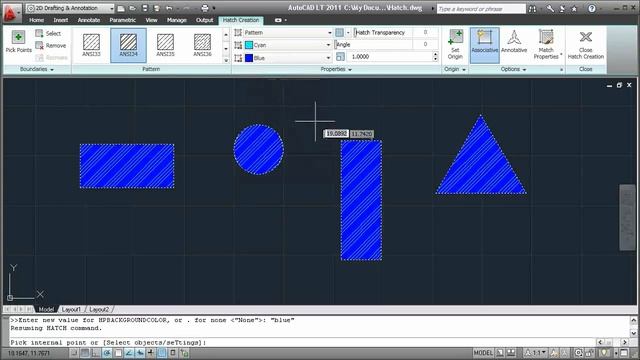Click the search keyword input field
The image size is (640, 360).
pyautogui.click(x=481, y=9)
